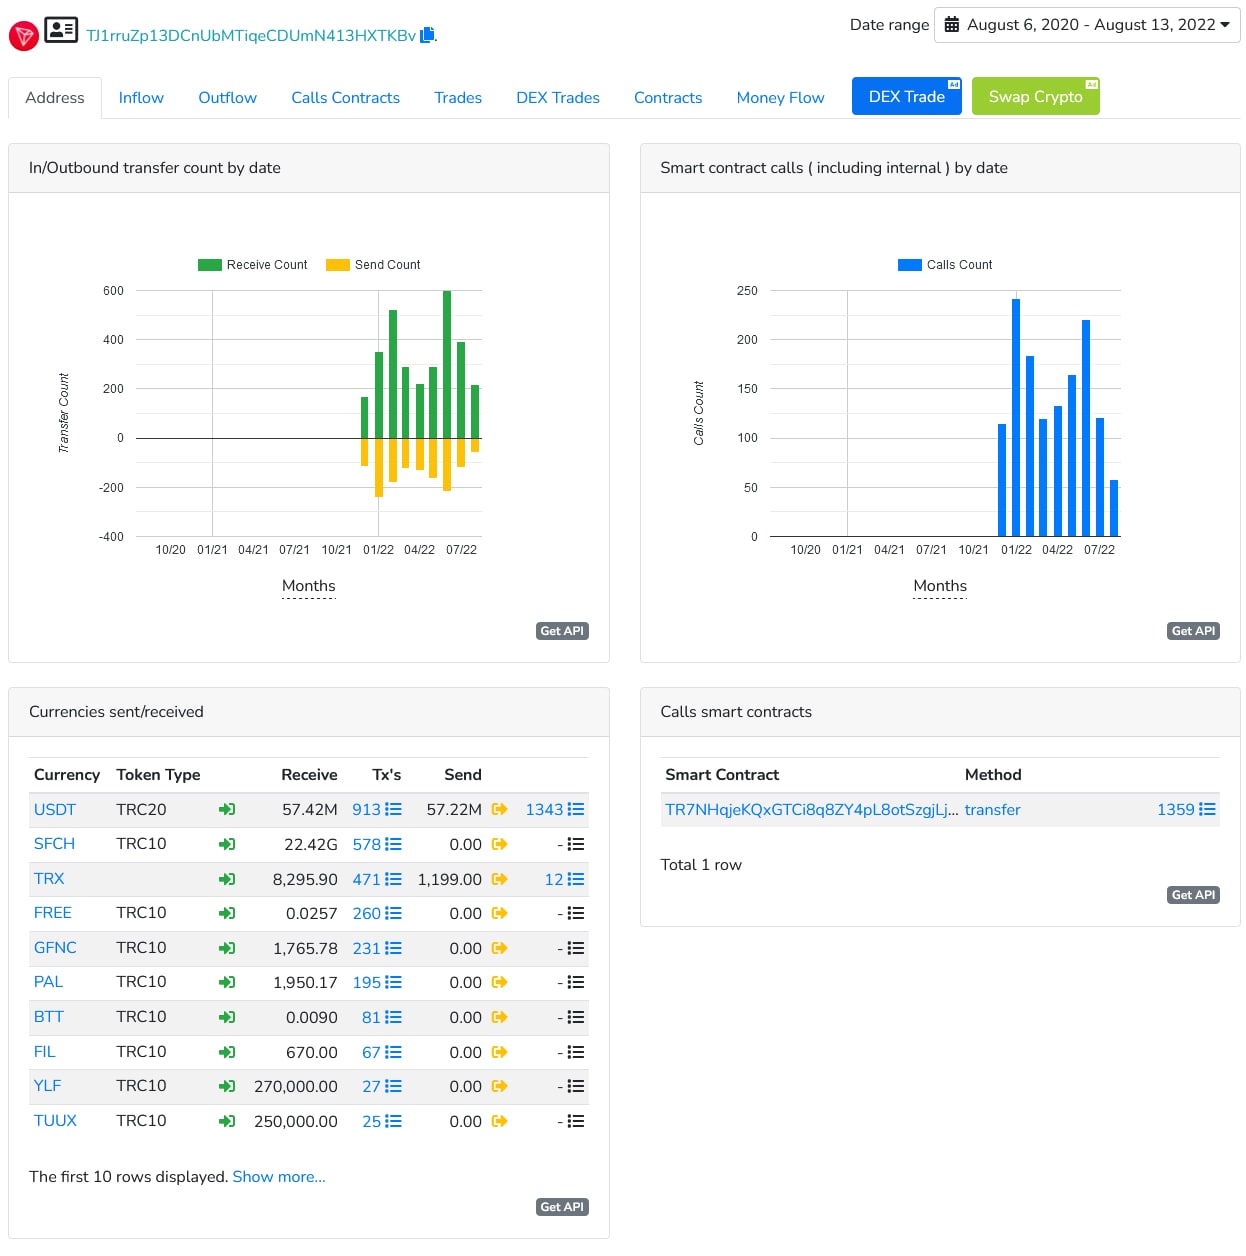Open SFCH send transactions list icon
1246x1256 pixels.
(x=575, y=844)
